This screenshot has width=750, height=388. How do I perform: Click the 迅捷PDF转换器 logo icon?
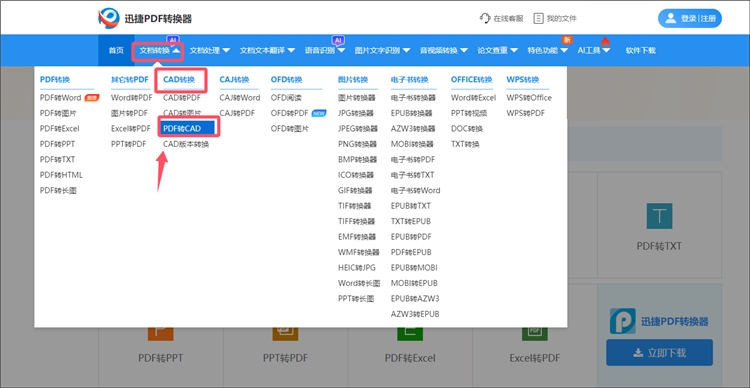pos(109,18)
